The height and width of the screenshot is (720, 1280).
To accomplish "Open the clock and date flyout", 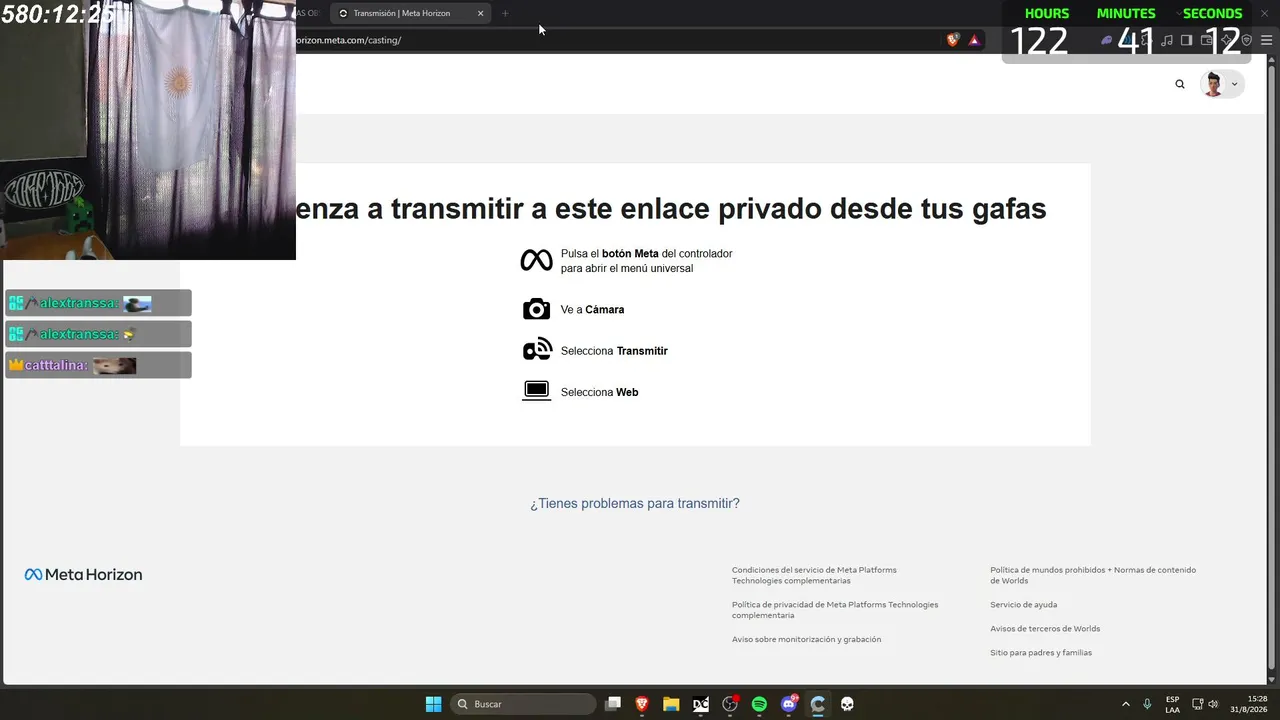I will click(x=1250, y=704).
